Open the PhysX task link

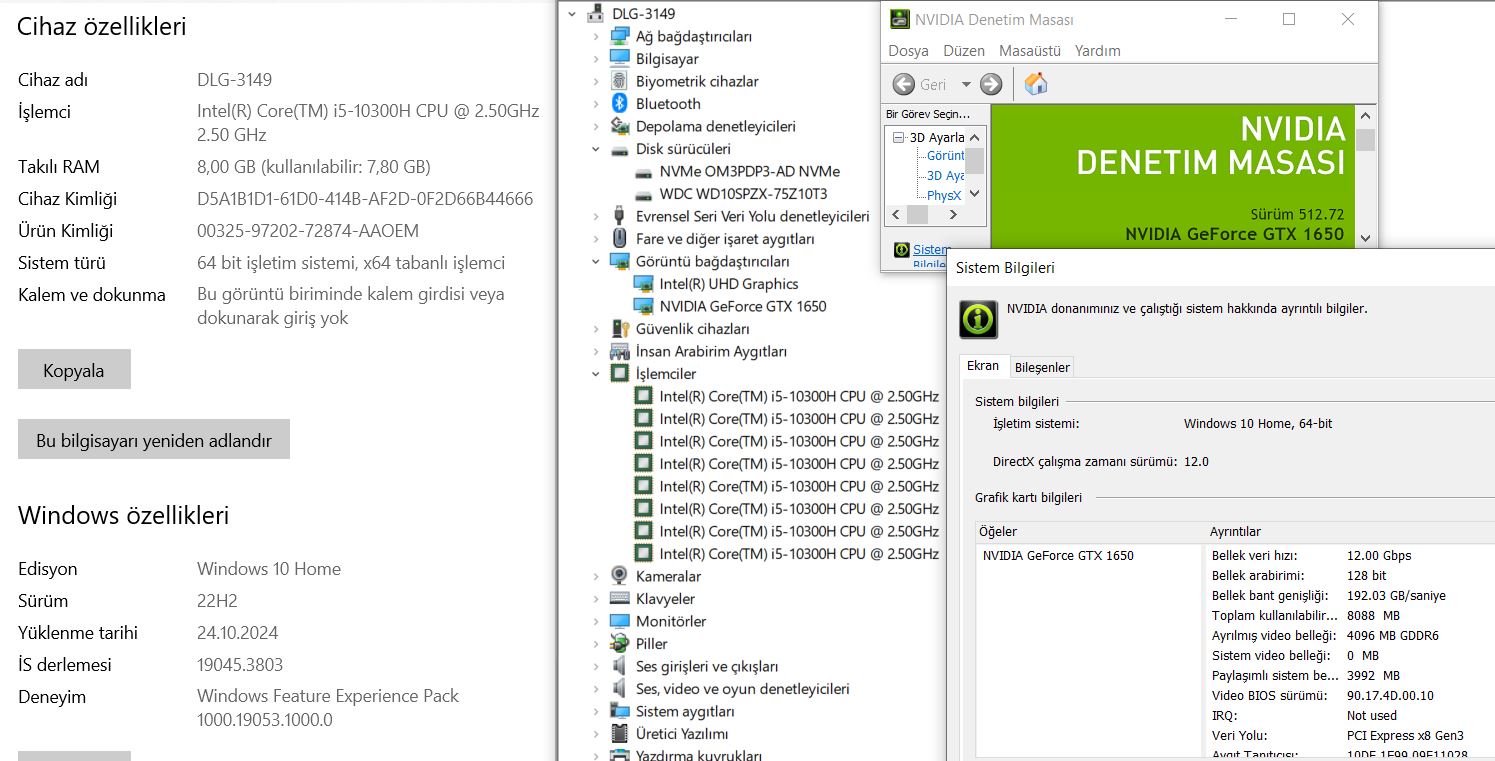pos(944,195)
